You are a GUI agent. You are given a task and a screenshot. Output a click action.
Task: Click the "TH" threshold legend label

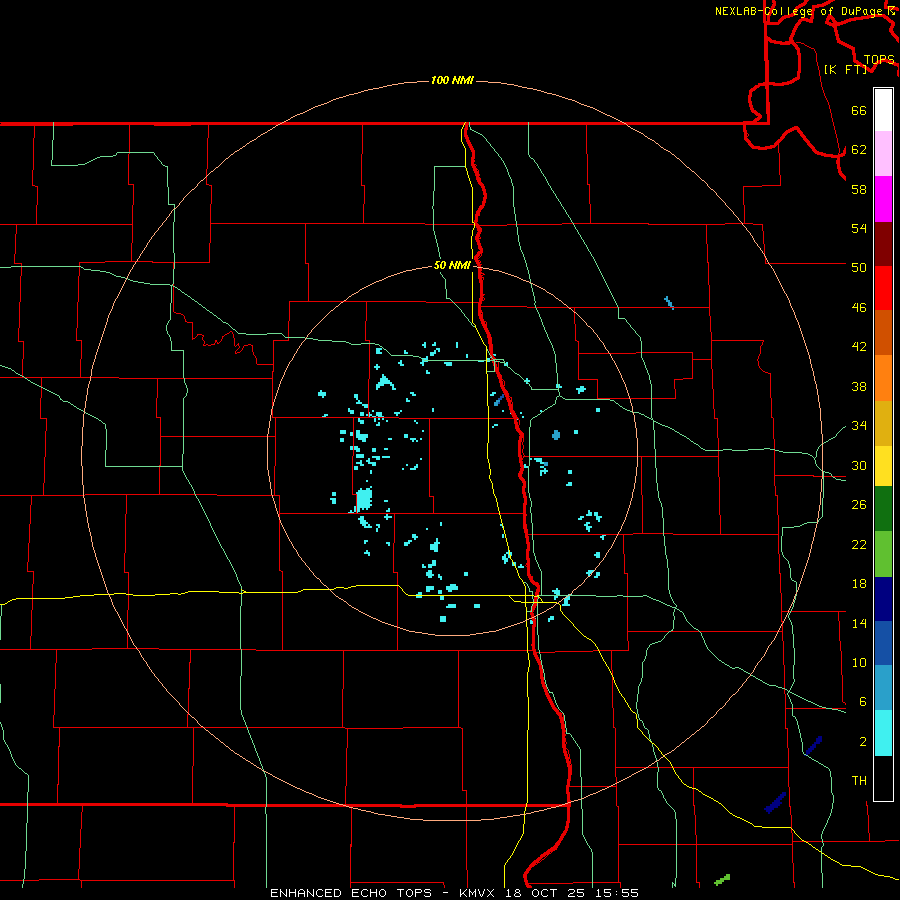pyautogui.click(x=859, y=781)
